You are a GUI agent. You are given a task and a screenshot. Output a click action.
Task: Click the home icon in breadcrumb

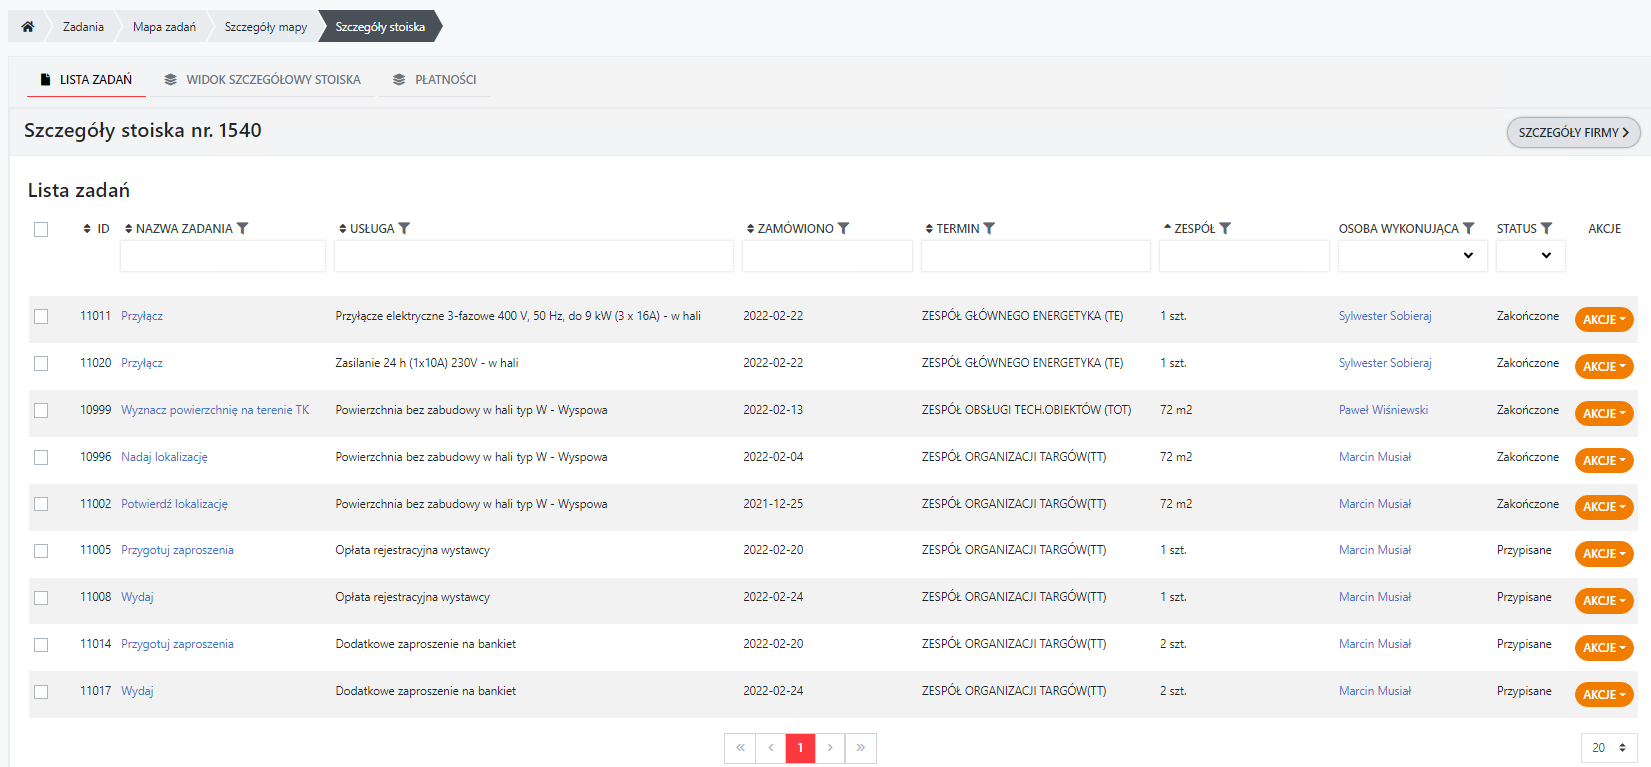[x=28, y=27]
